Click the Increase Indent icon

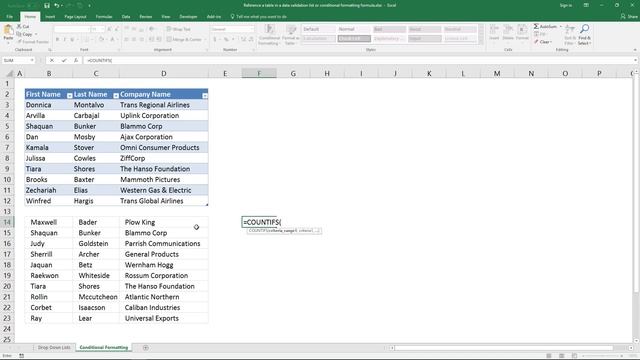point(158,40)
